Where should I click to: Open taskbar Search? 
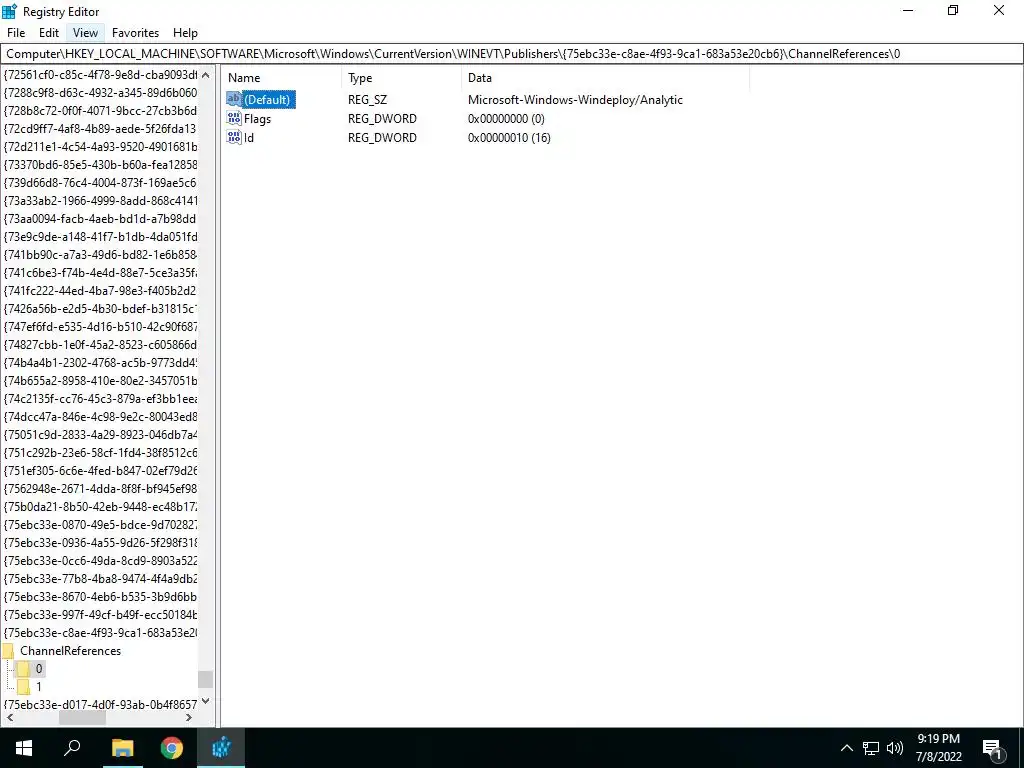(x=72, y=748)
